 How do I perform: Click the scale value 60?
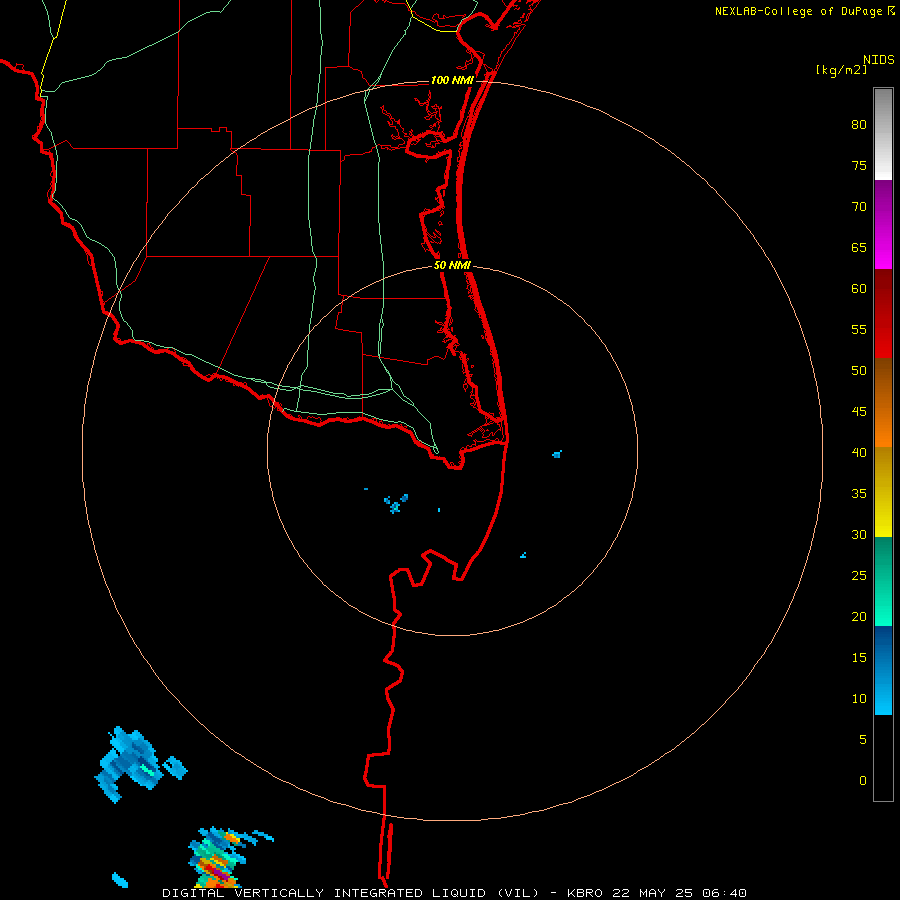click(859, 289)
